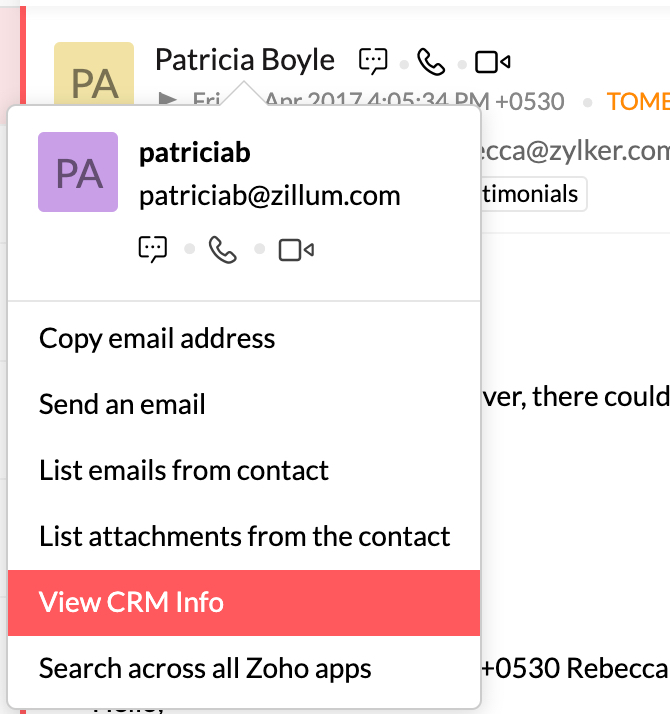Open View CRM Info
The image size is (670, 714).
(131, 603)
